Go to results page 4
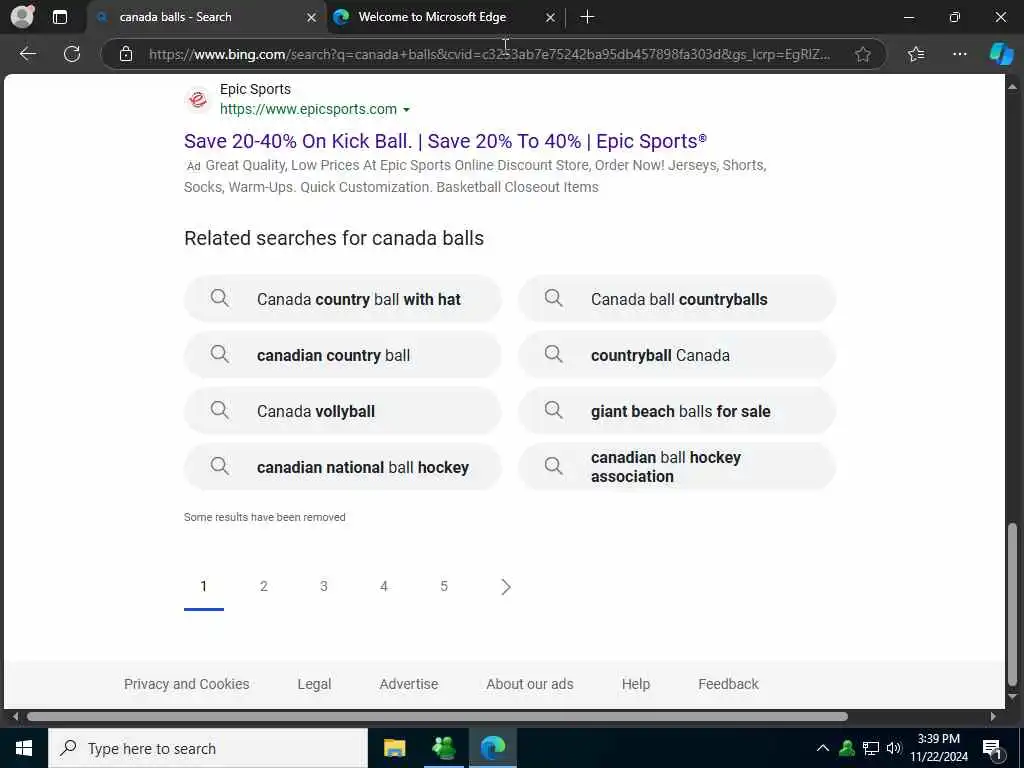 tap(384, 586)
